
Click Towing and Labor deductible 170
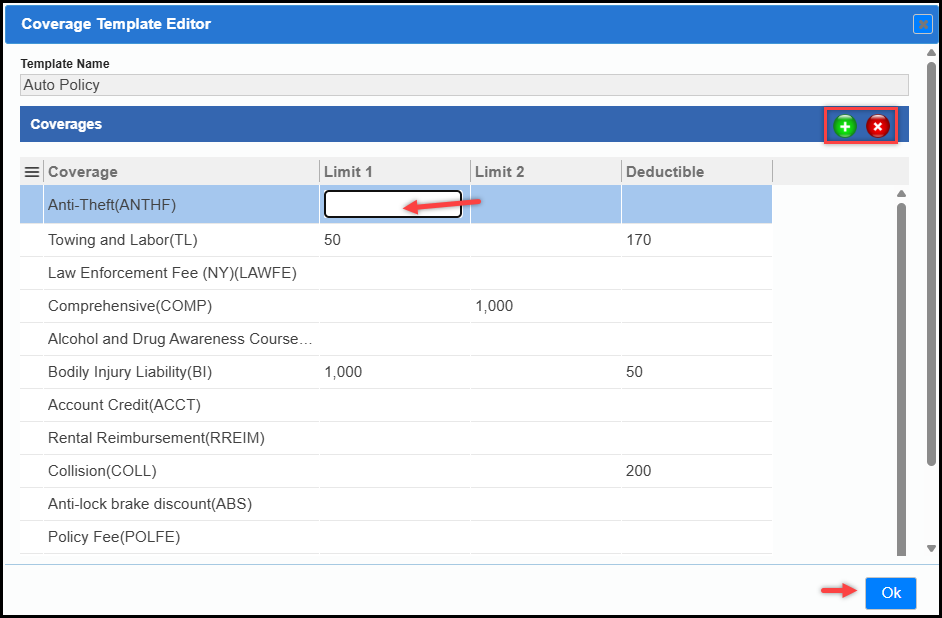click(x=638, y=240)
